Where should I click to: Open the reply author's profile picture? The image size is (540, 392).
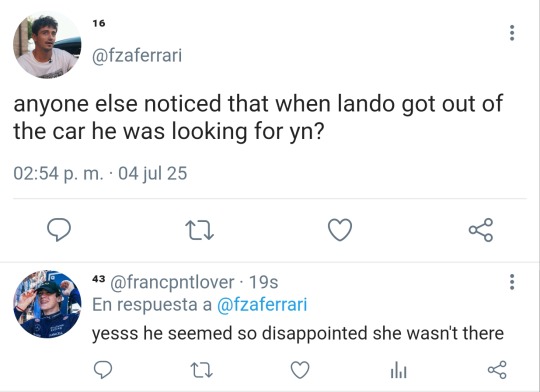(x=47, y=304)
